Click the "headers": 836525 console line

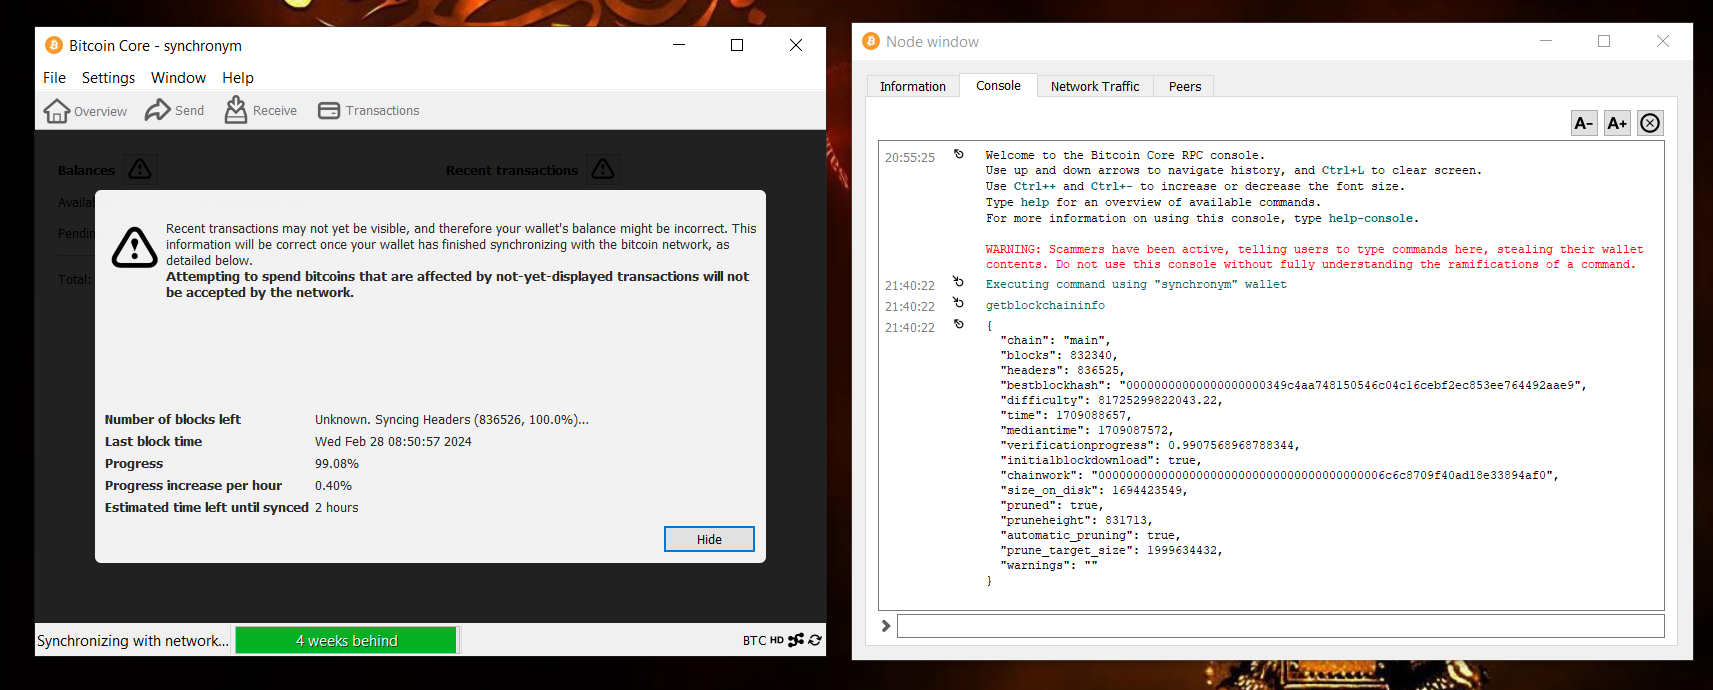(x=1062, y=371)
